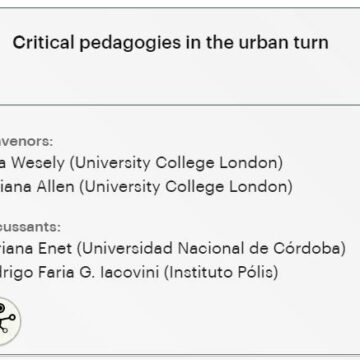Click the 'Instituto Pólis' affiliation
The image size is (360, 360).
221,273
